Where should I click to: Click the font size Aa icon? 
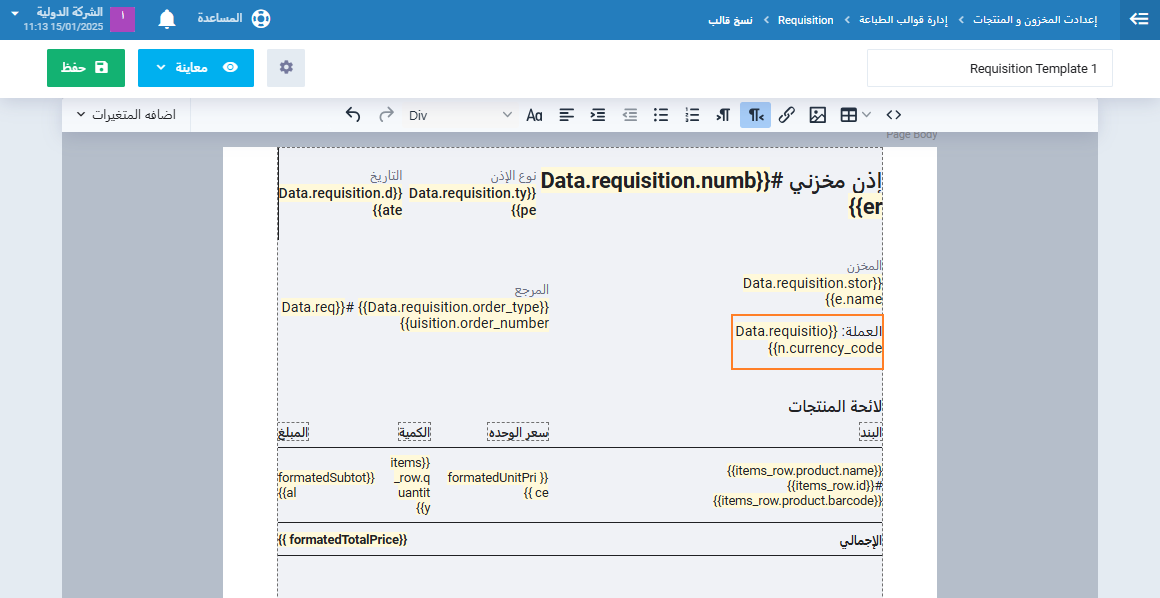click(535, 115)
